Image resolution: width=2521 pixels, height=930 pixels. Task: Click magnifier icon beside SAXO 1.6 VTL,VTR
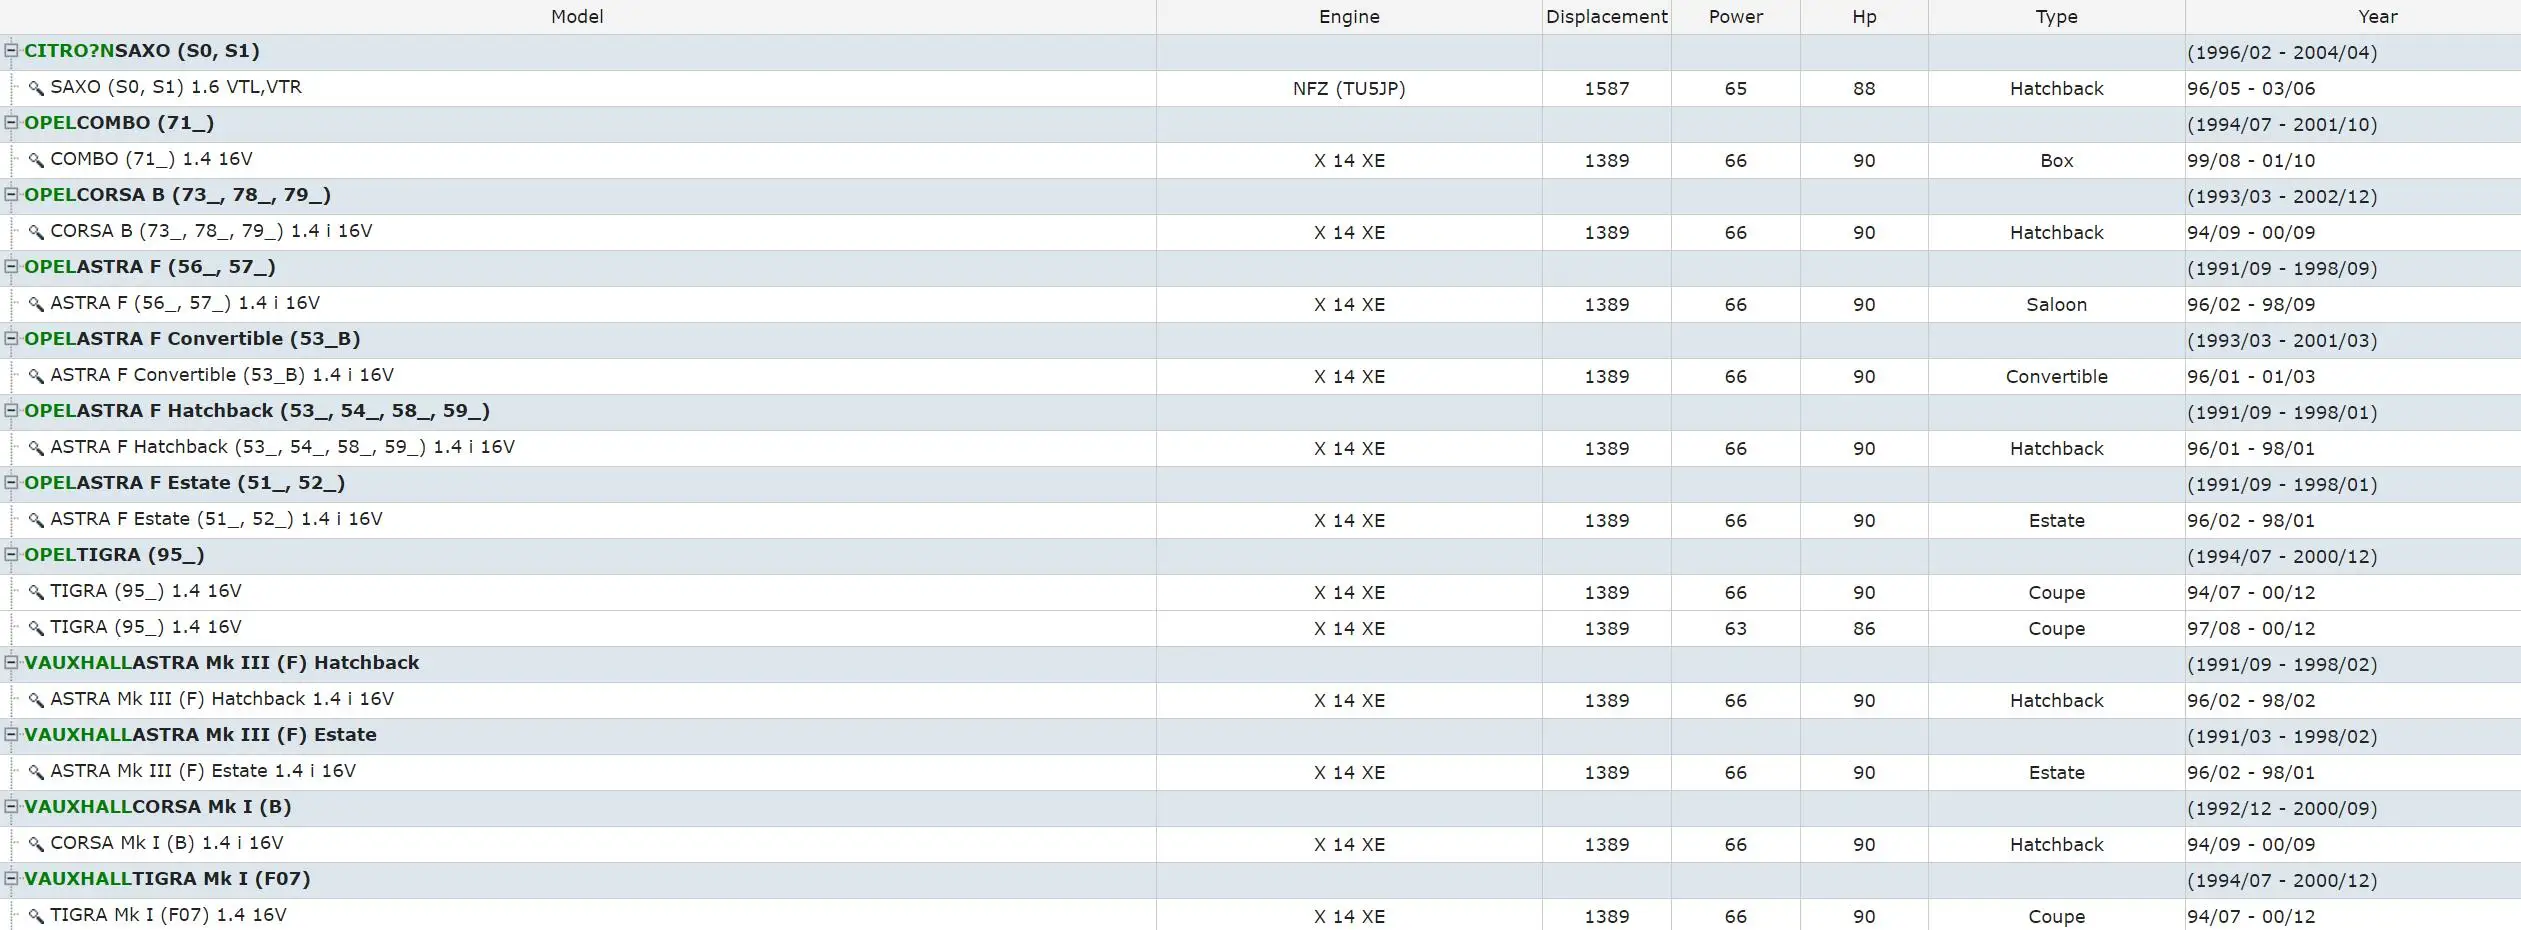(x=36, y=88)
